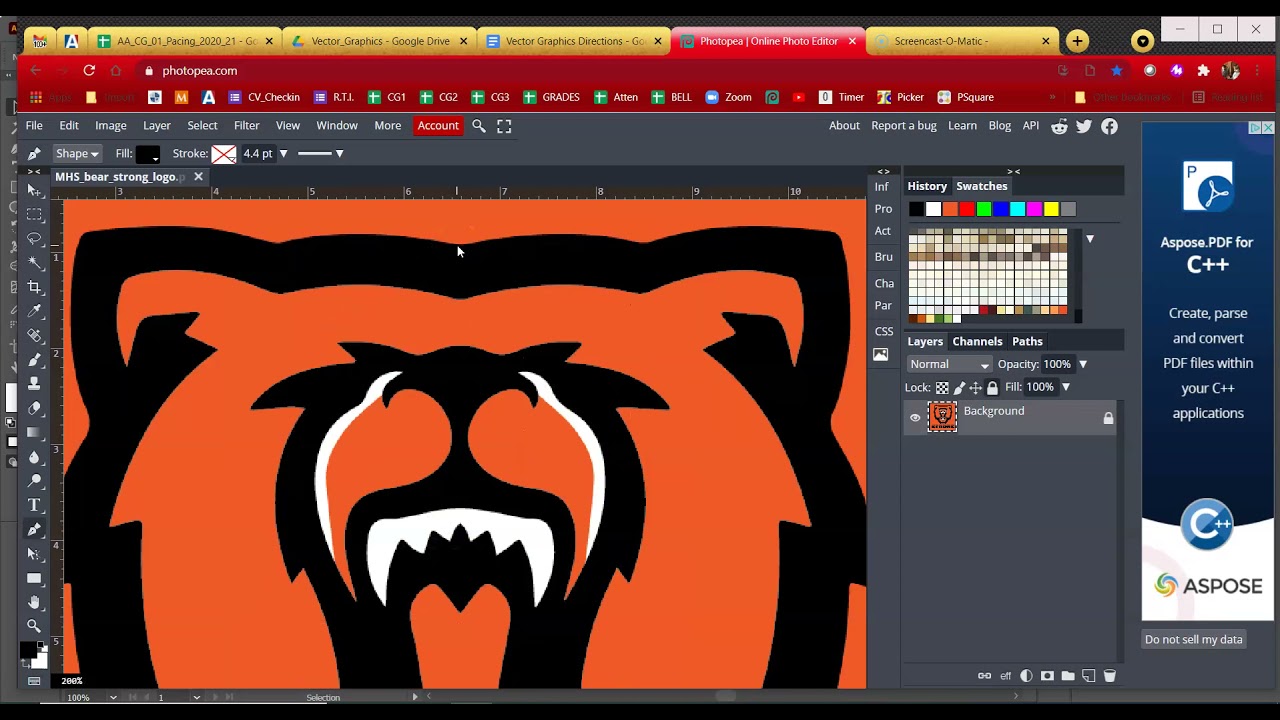Toggle Quick Mask mode below color swatches
Image resolution: width=1280 pixels, height=720 pixels.
coord(34,681)
